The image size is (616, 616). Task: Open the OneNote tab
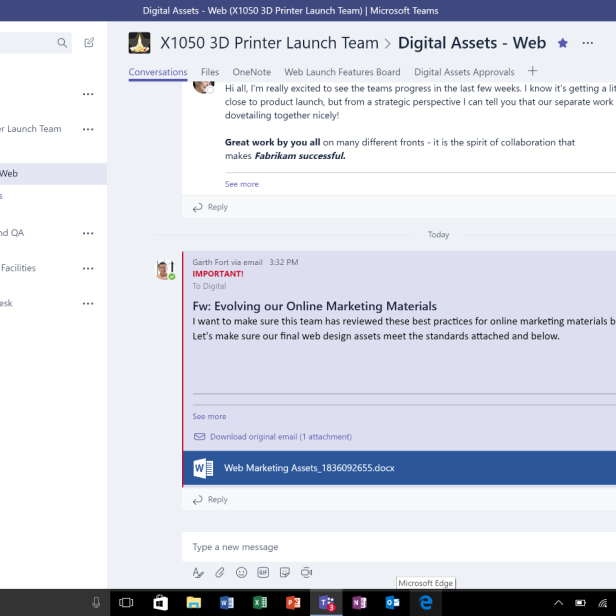pyautogui.click(x=251, y=72)
